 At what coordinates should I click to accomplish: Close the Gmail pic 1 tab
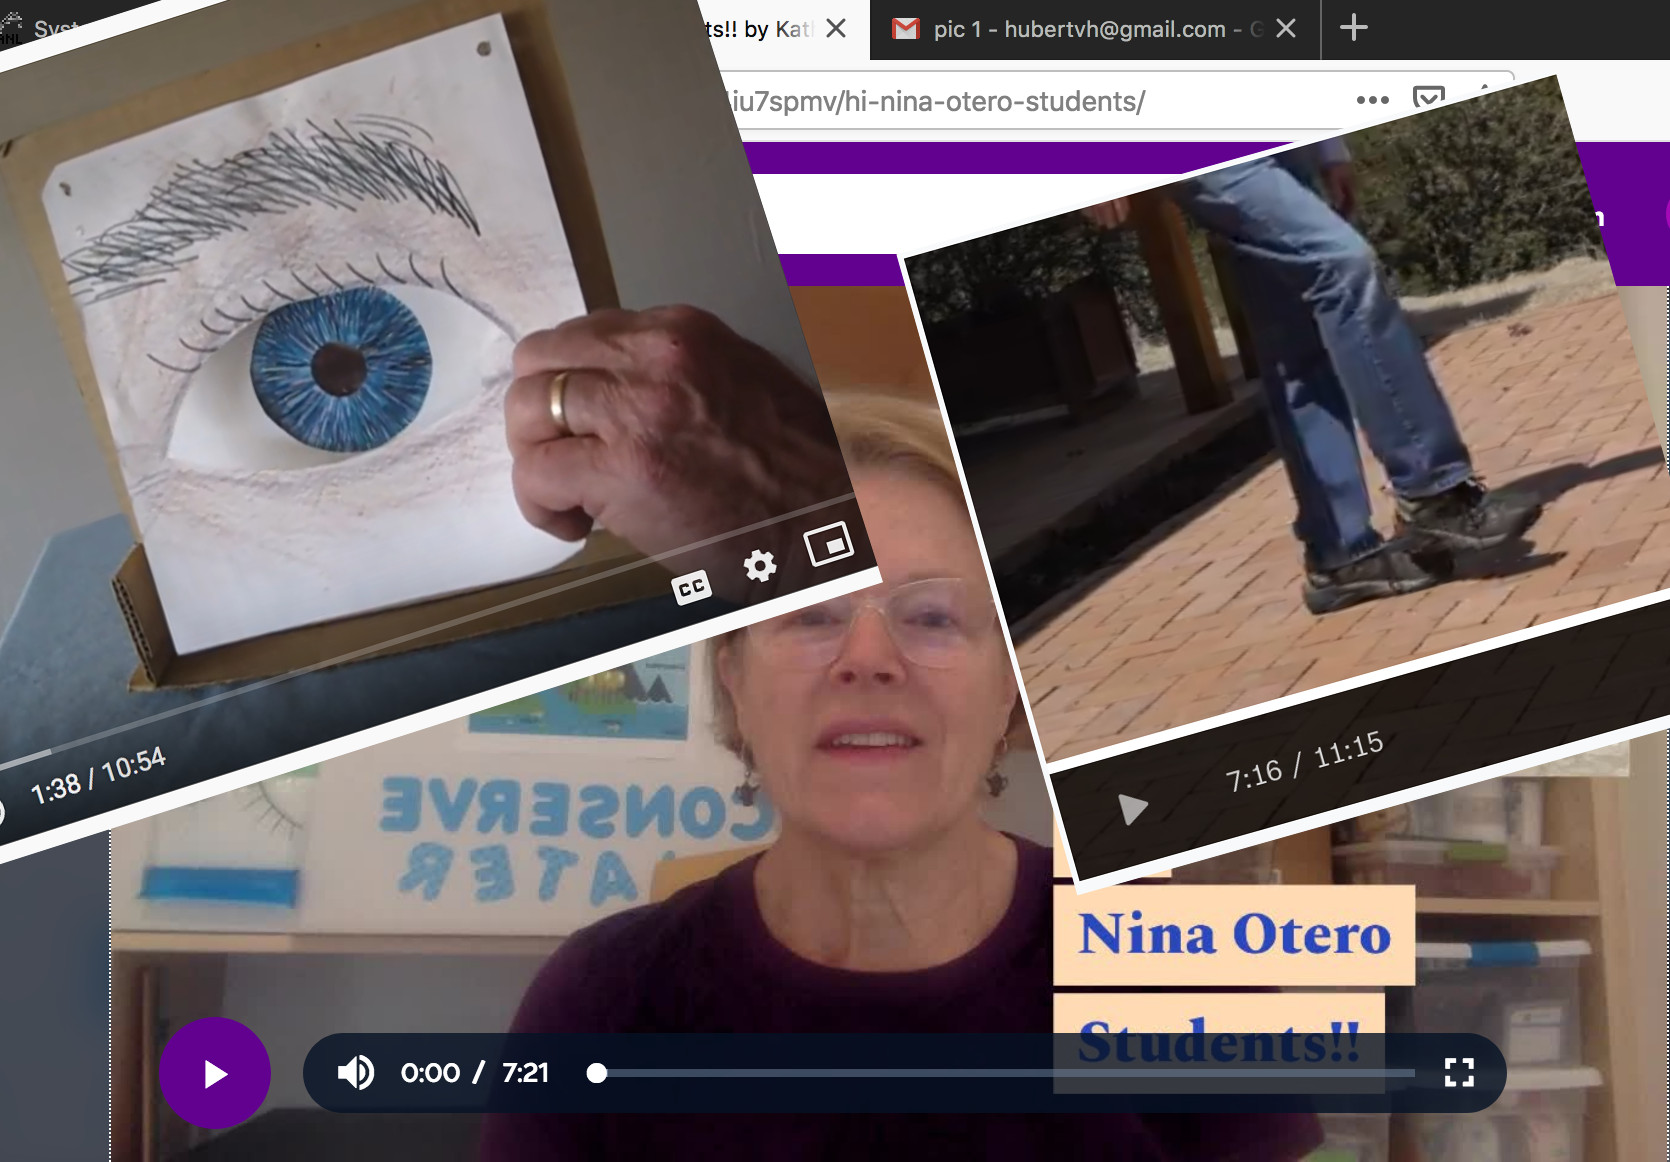pyautogui.click(x=1286, y=29)
